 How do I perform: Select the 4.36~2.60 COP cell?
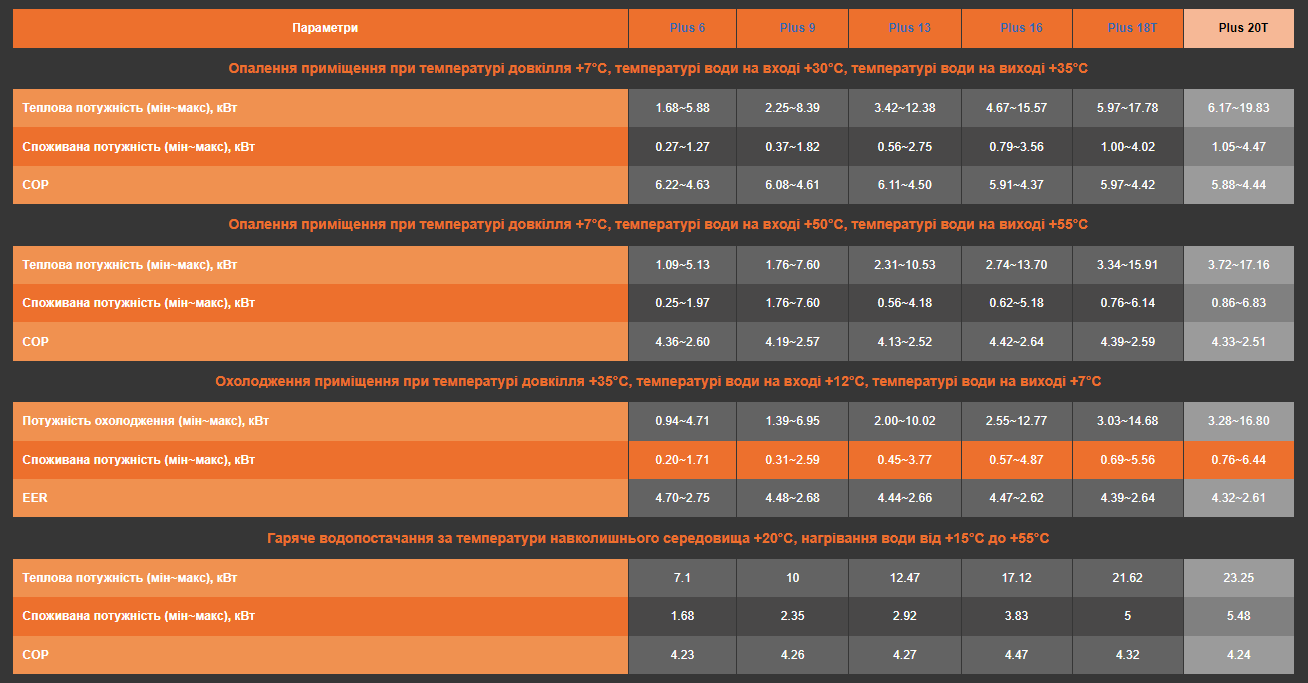[x=682, y=342]
